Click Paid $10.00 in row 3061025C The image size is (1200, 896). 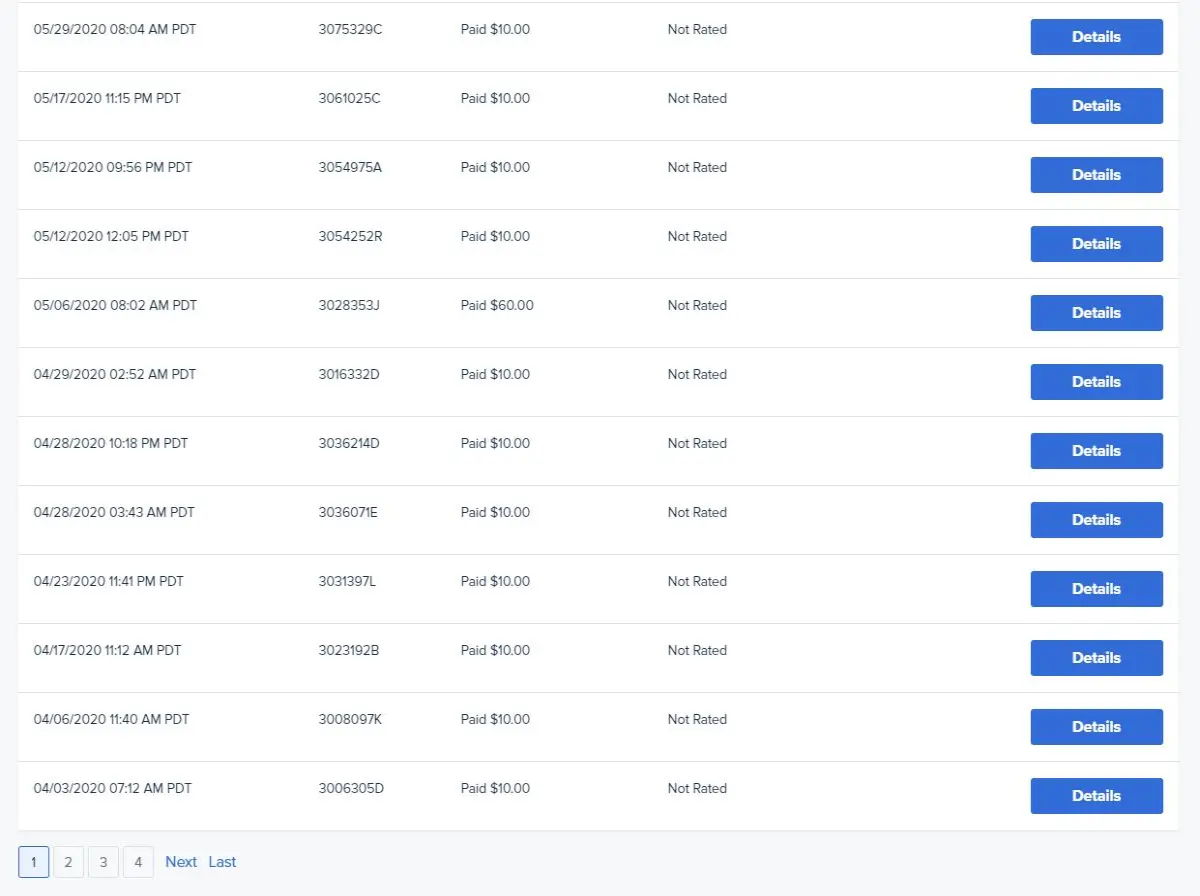coord(495,99)
